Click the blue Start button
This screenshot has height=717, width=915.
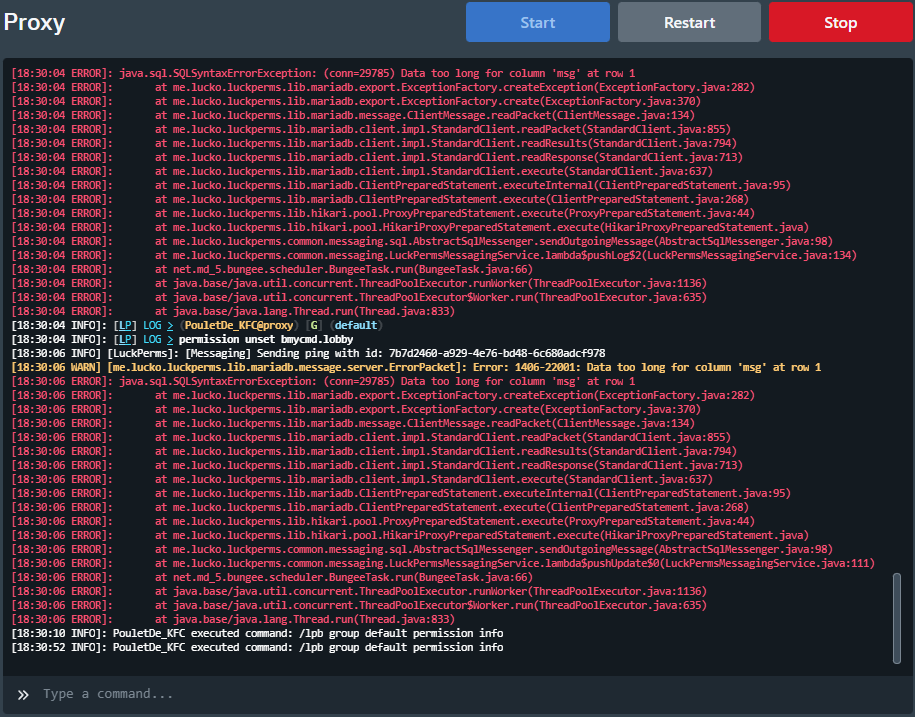tap(537, 22)
